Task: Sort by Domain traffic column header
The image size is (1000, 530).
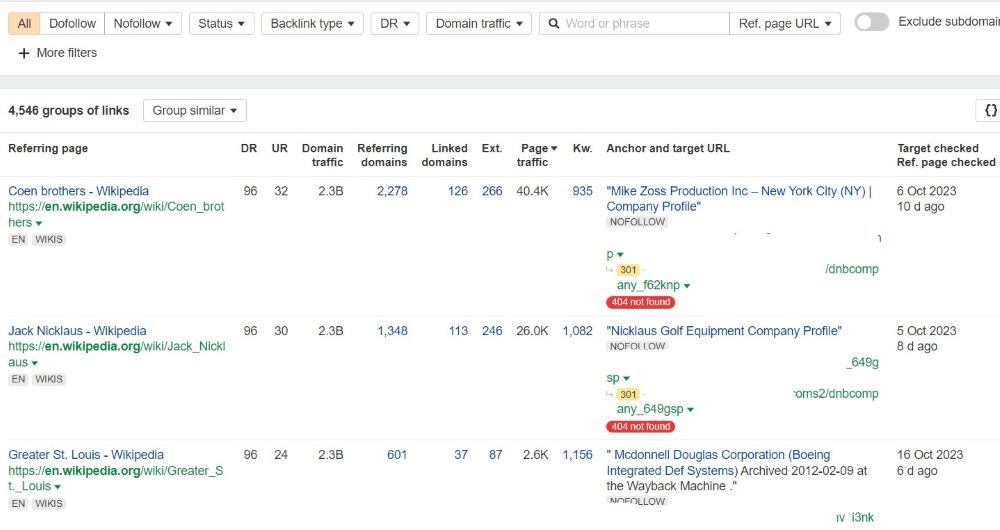Action: [322, 155]
